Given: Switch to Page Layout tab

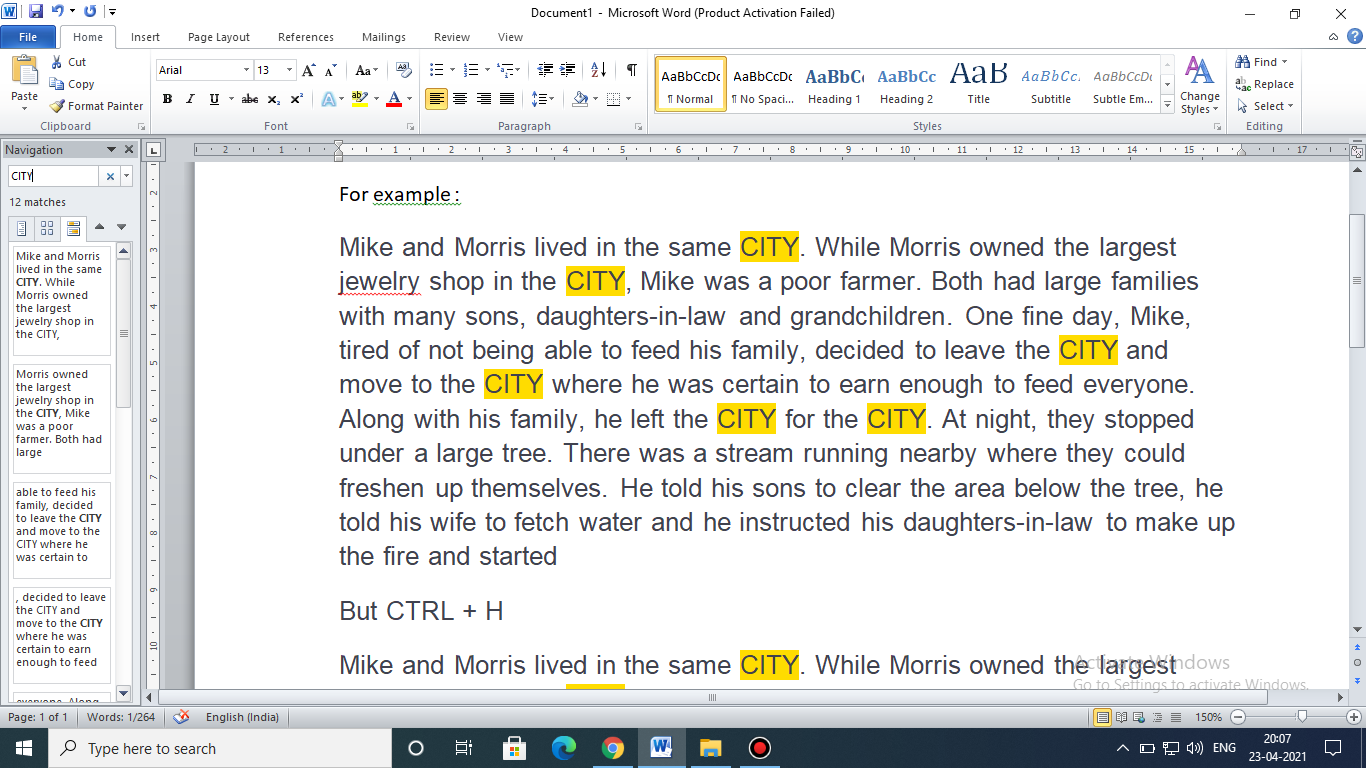Looking at the screenshot, I should click(x=219, y=37).
